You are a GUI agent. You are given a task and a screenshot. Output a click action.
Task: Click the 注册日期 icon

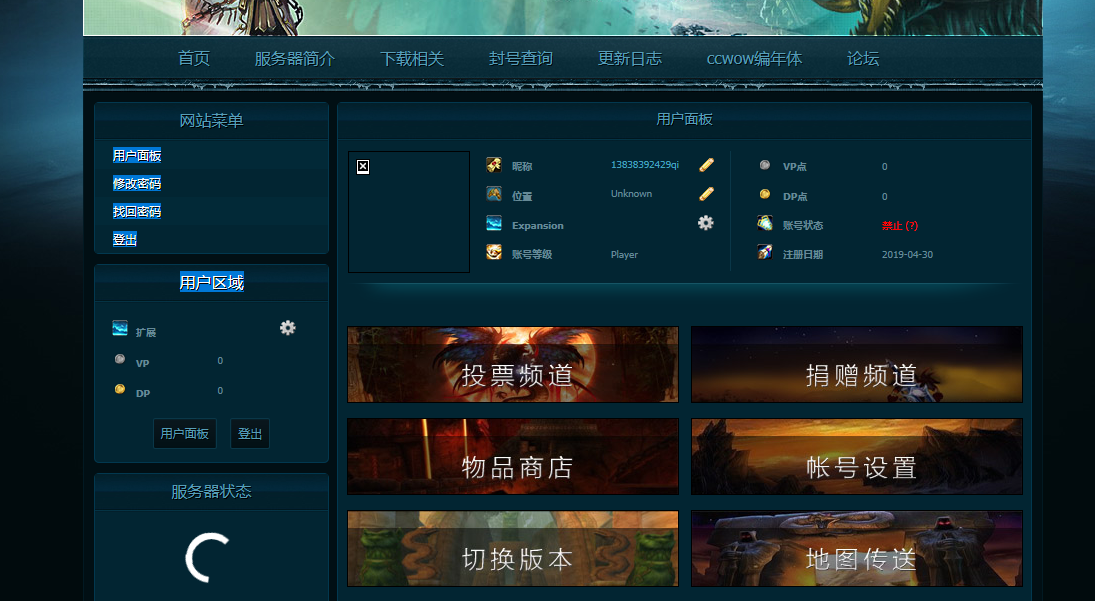764,253
